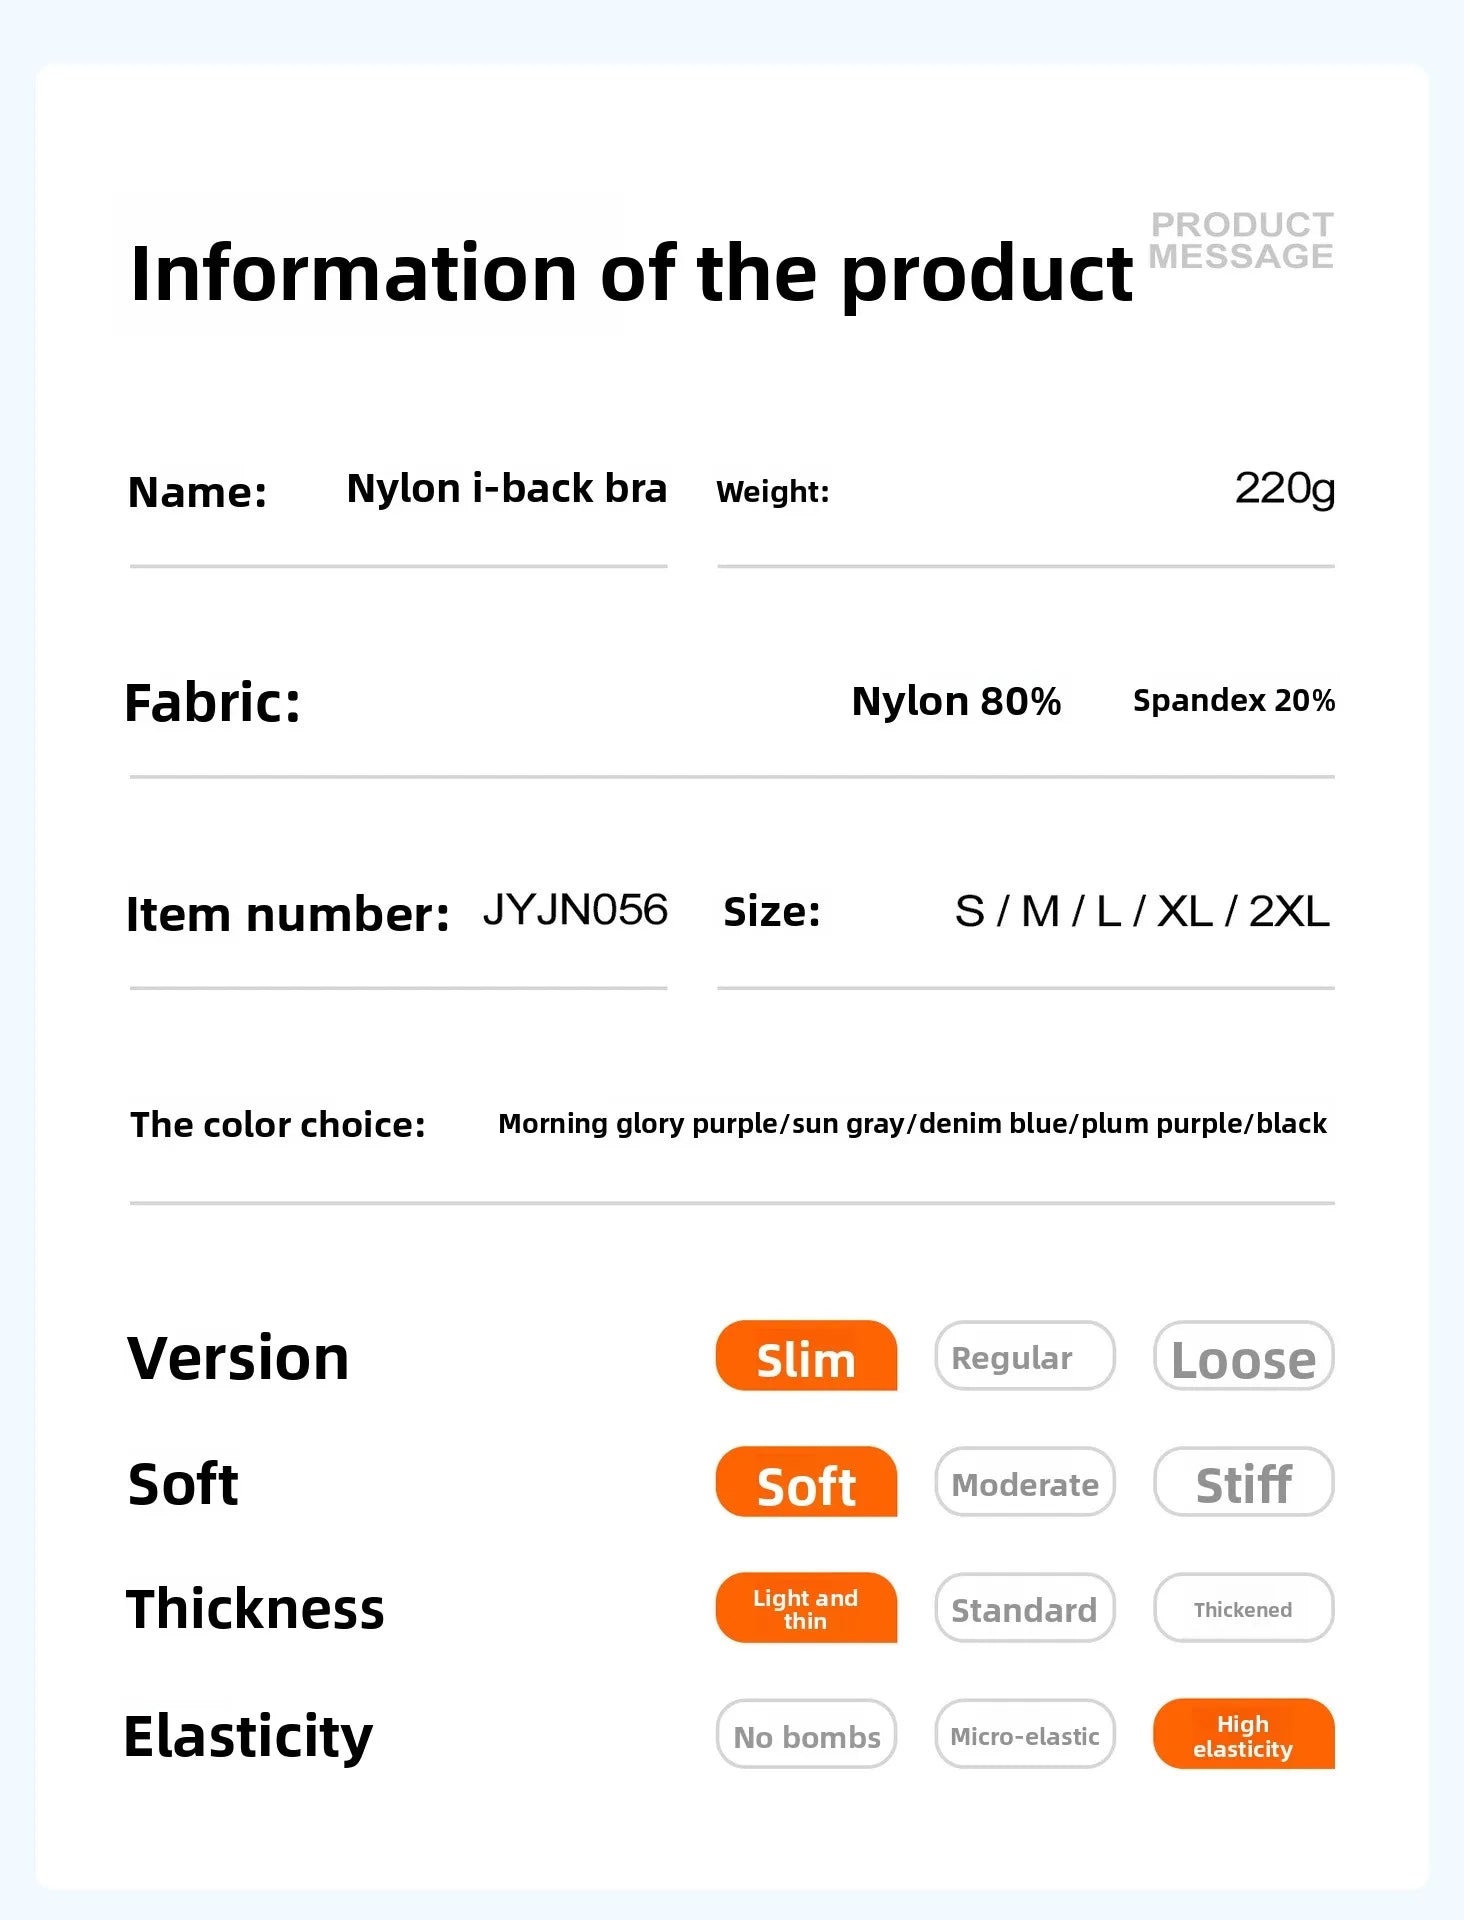Image resolution: width=1464 pixels, height=1920 pixels.
Task: Click the 220g weight value
Action: point(1284,488)
